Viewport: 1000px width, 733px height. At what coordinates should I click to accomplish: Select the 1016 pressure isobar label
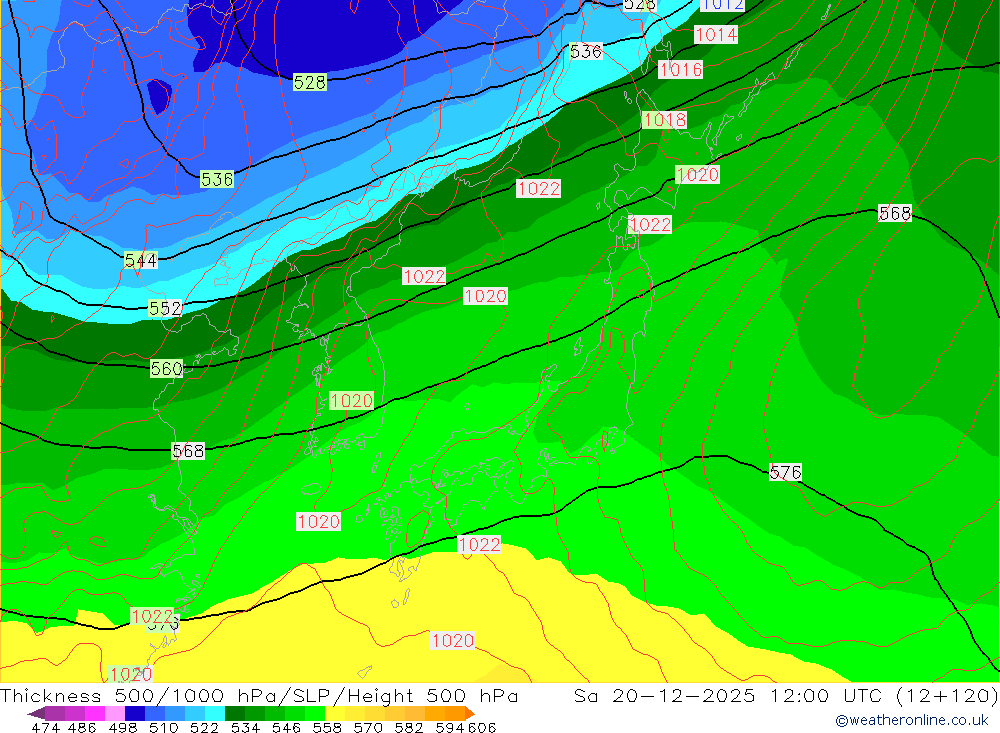[680, 70]
